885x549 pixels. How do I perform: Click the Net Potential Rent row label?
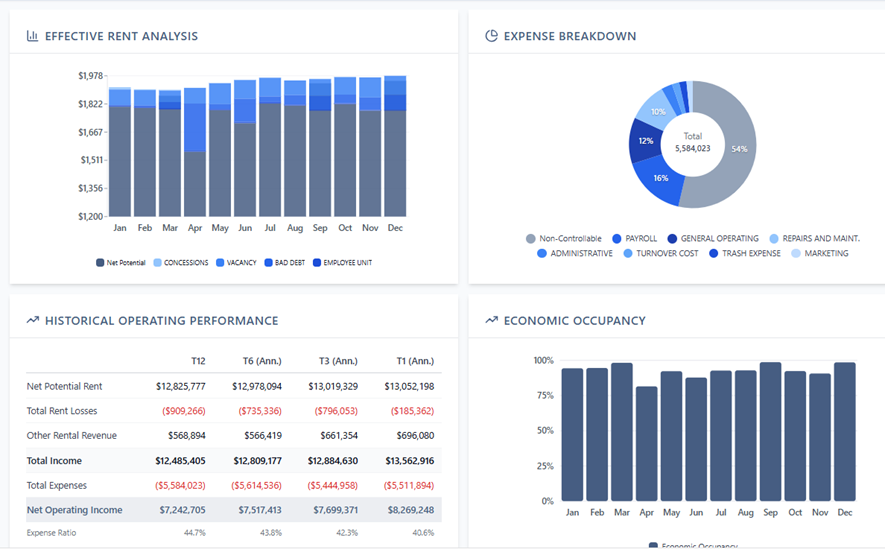64,387
